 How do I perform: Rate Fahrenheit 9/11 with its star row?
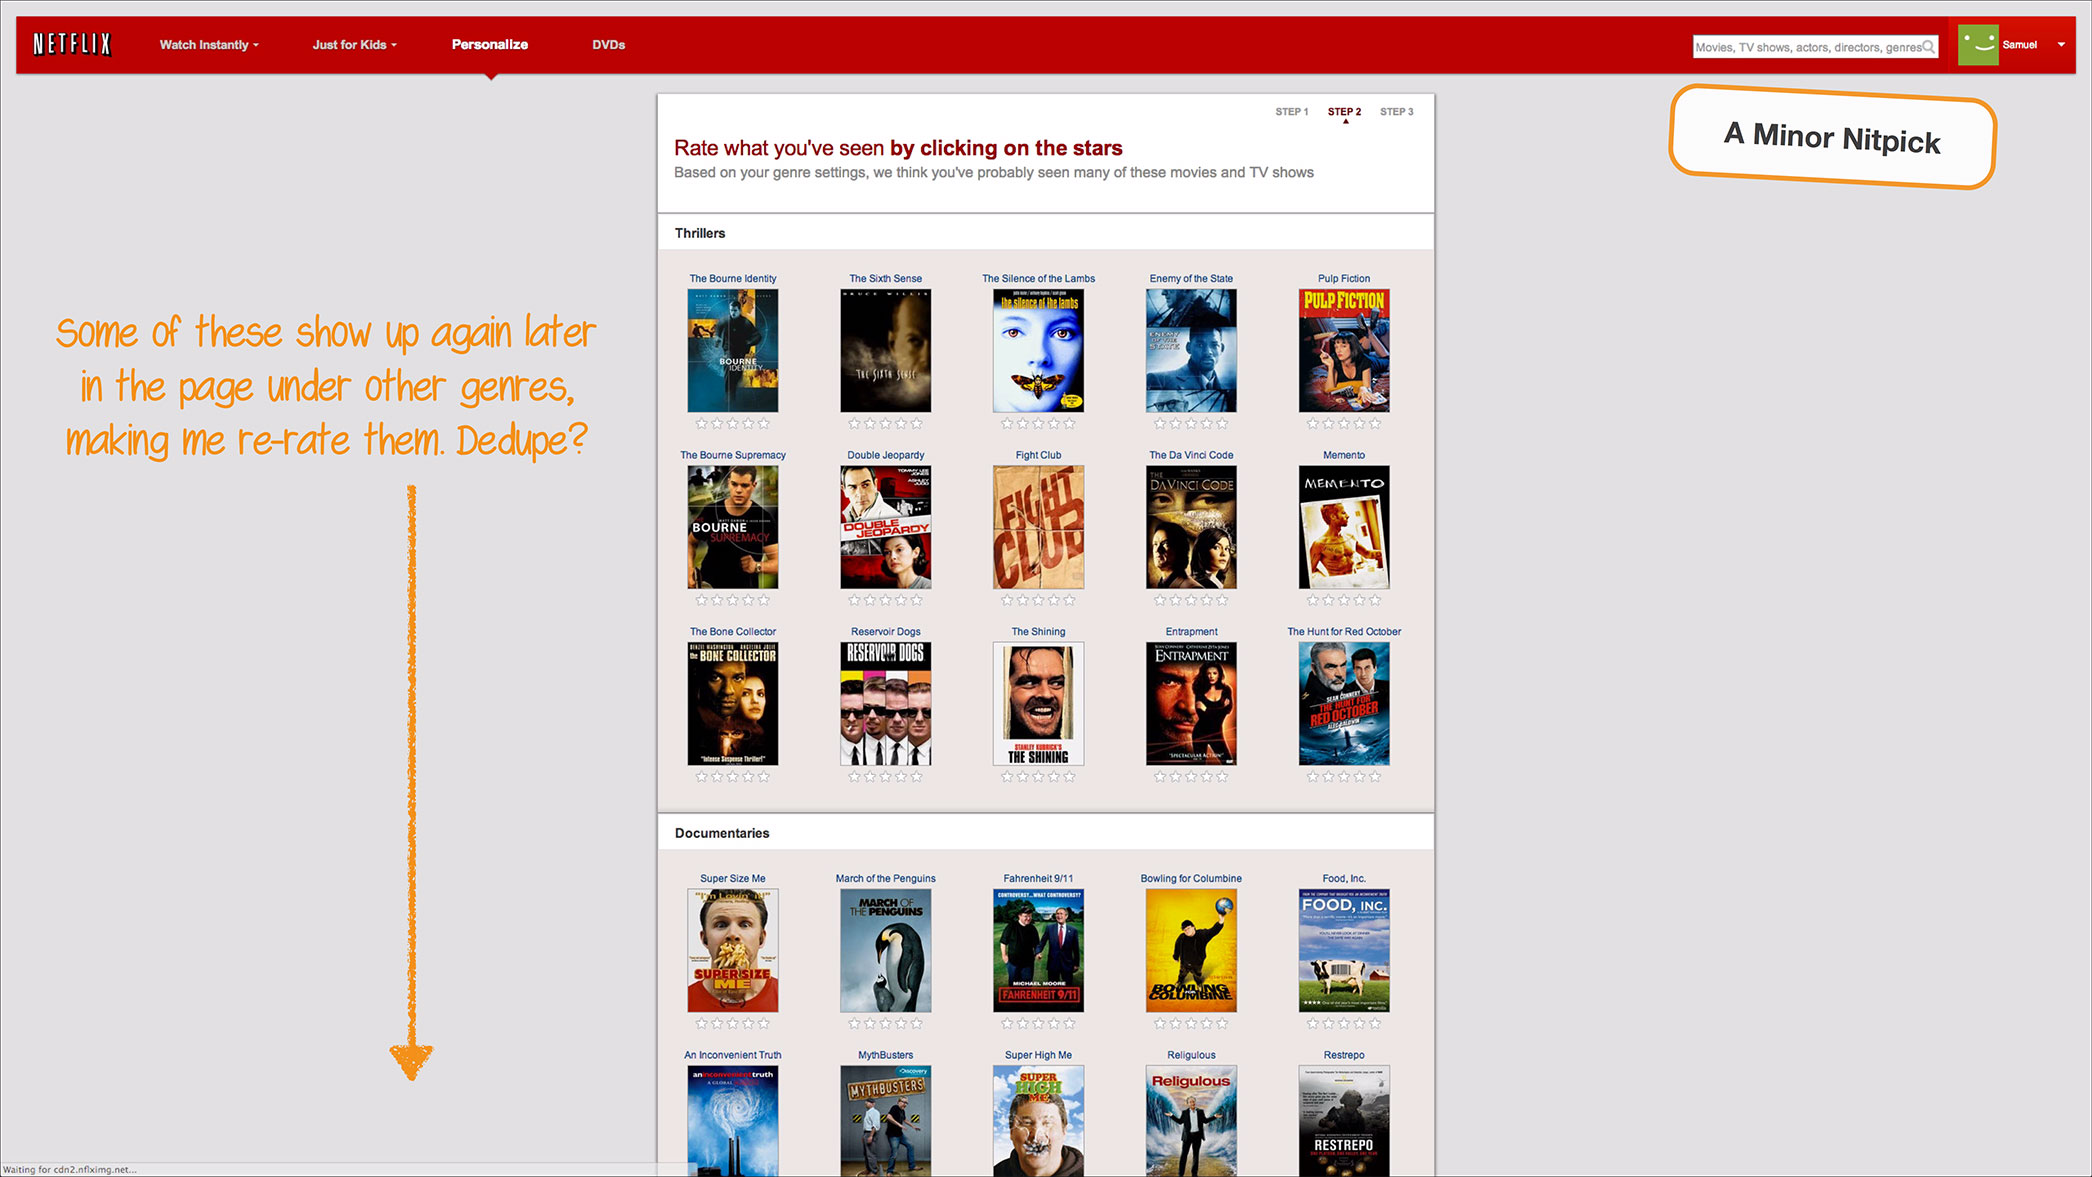tap(1038, 1024)
